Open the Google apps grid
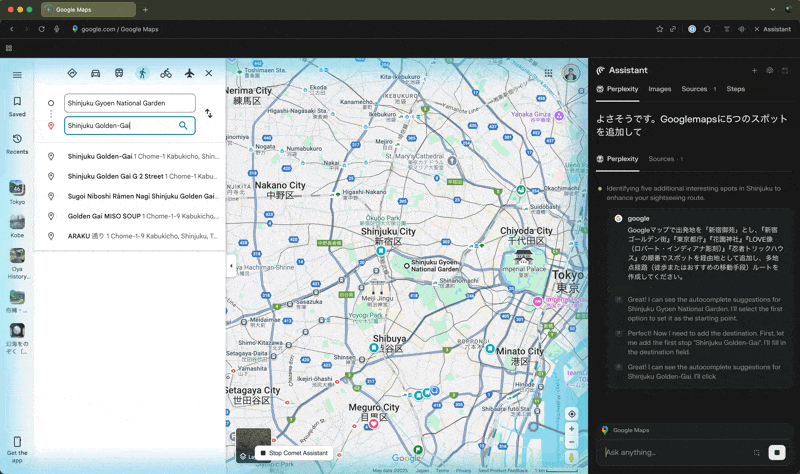This screenshot has height=474, width=800. pos(548,73)
